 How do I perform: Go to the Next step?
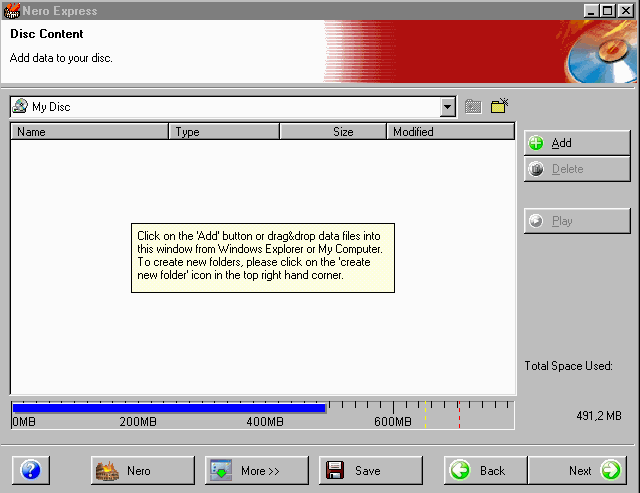pyautogui.click(x=582, y=470)
